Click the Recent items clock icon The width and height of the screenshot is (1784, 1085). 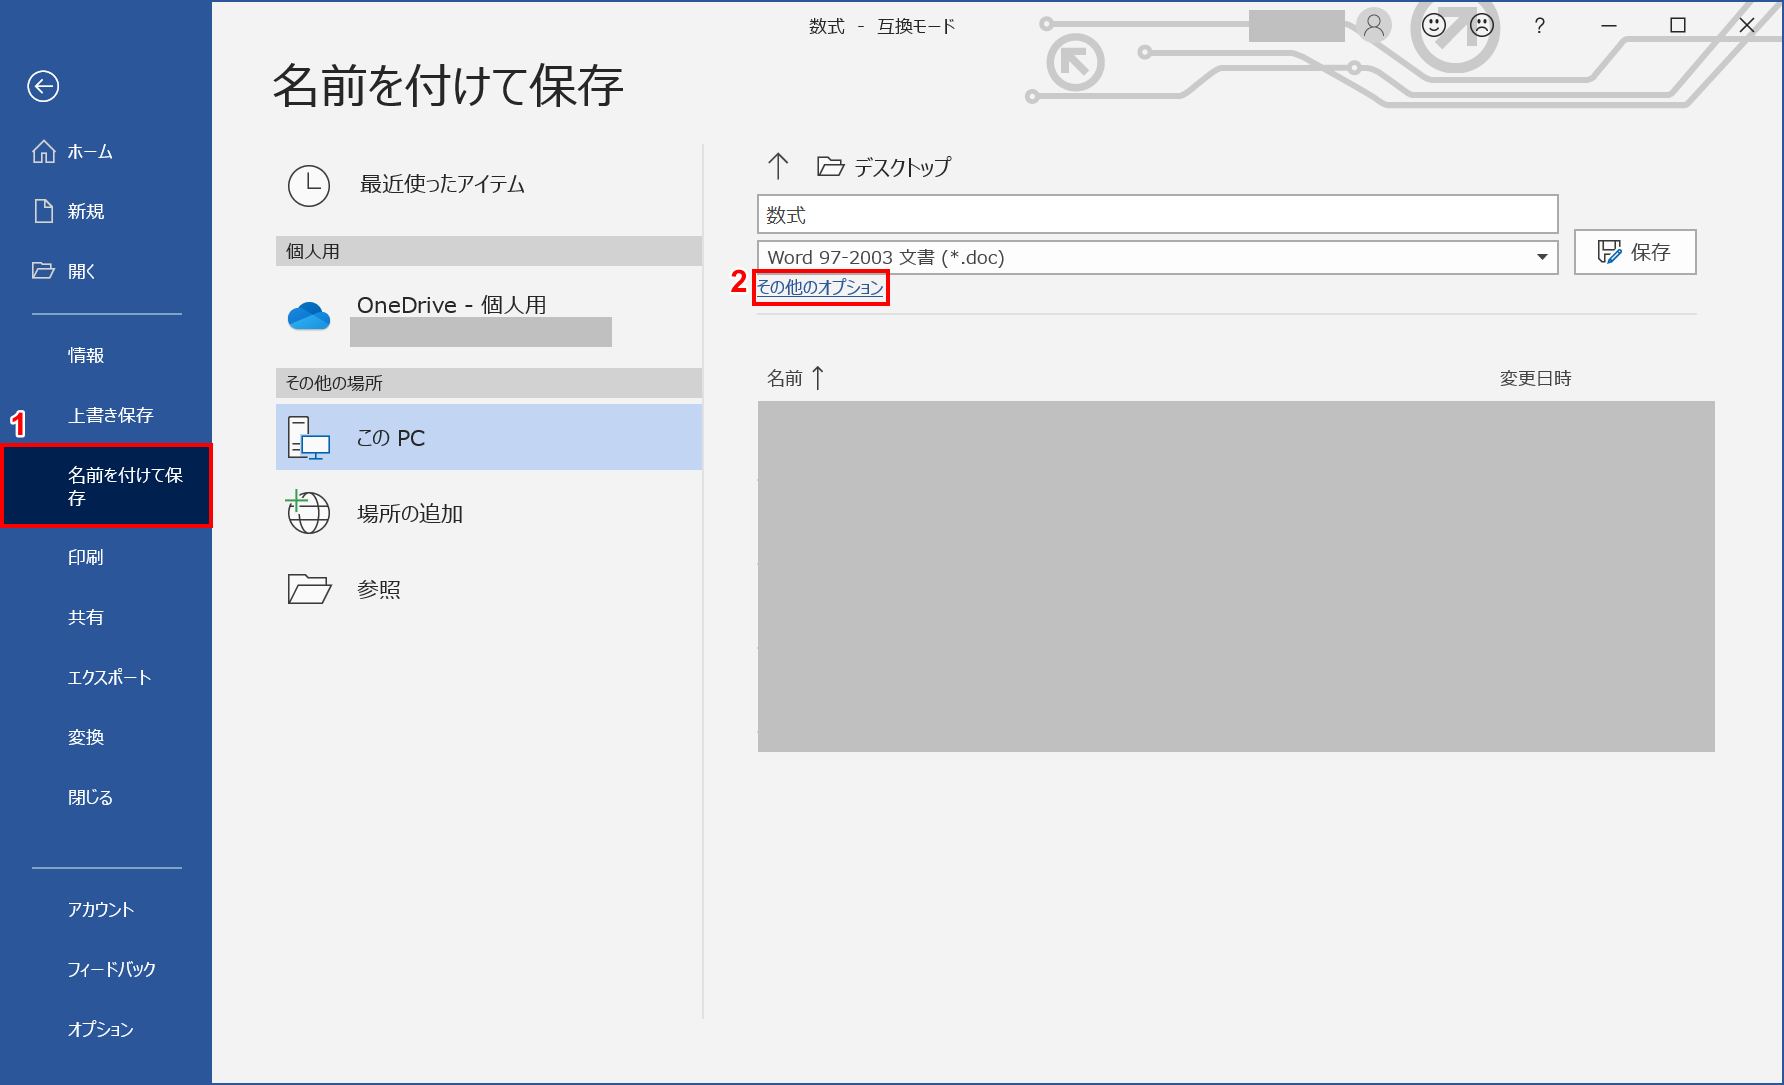click(309, 186)
